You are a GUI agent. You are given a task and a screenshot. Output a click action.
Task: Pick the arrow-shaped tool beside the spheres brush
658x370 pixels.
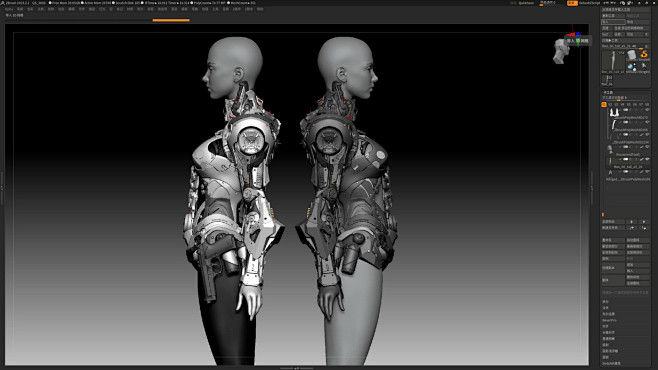pos(644,67)
